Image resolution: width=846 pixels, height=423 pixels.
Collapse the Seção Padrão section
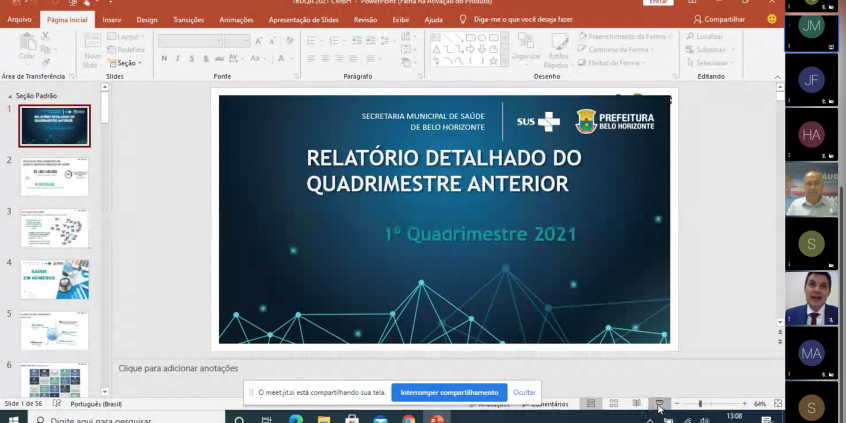pyautogui.click(x=9, y=96)
